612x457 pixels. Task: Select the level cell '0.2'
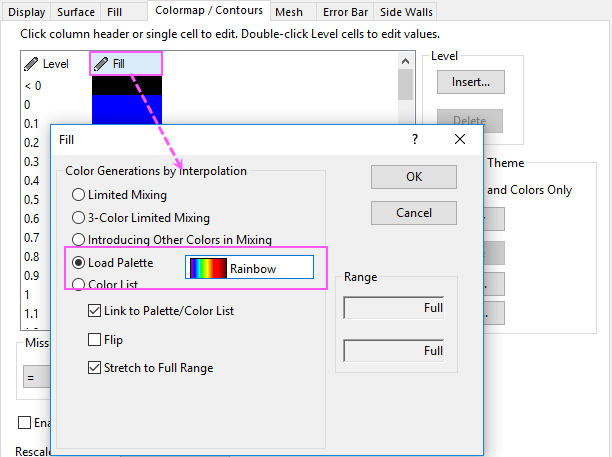pos(31,143)
